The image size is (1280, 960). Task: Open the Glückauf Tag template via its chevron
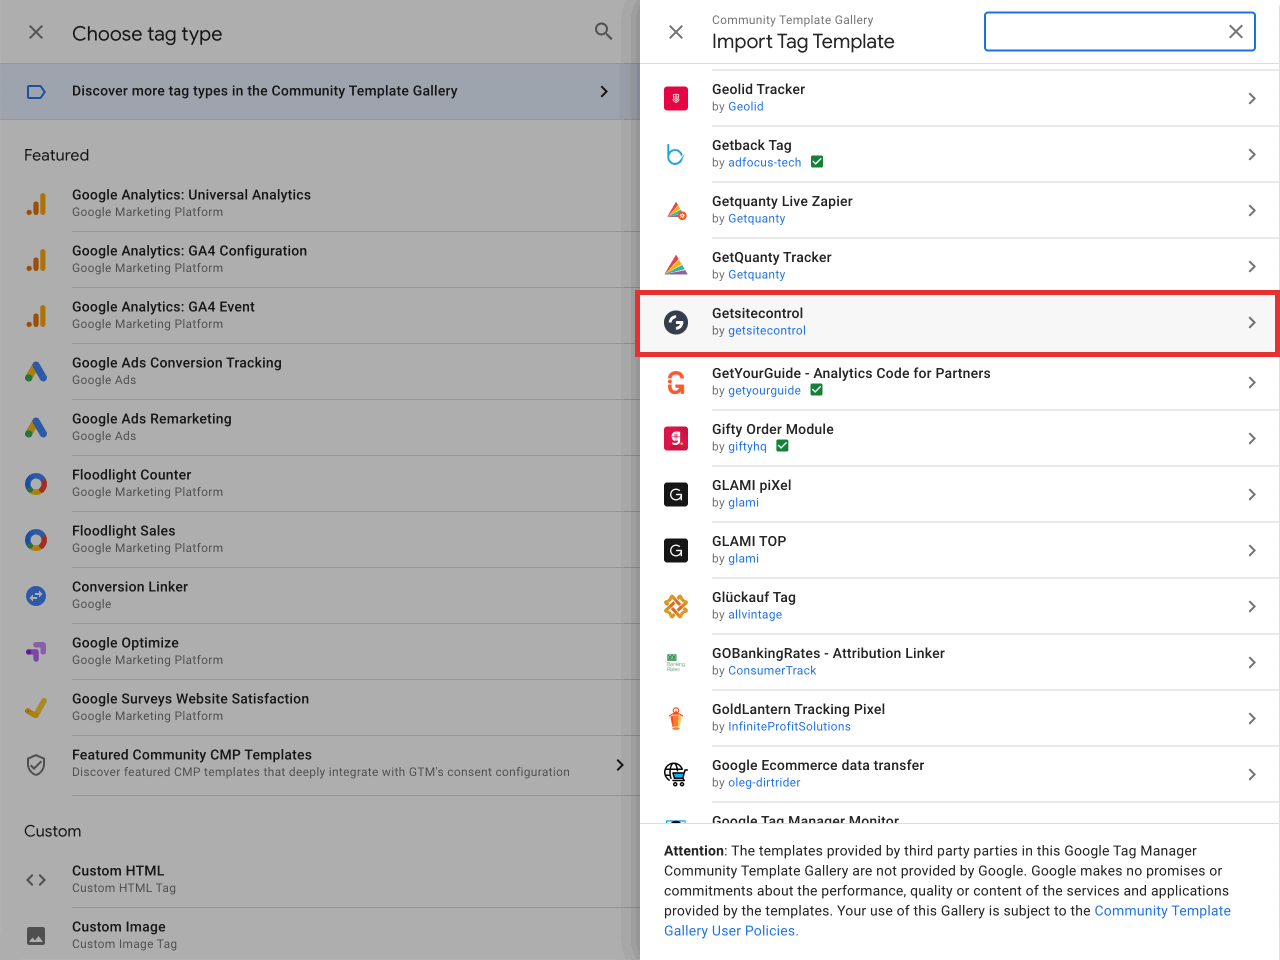(1251, 606)
